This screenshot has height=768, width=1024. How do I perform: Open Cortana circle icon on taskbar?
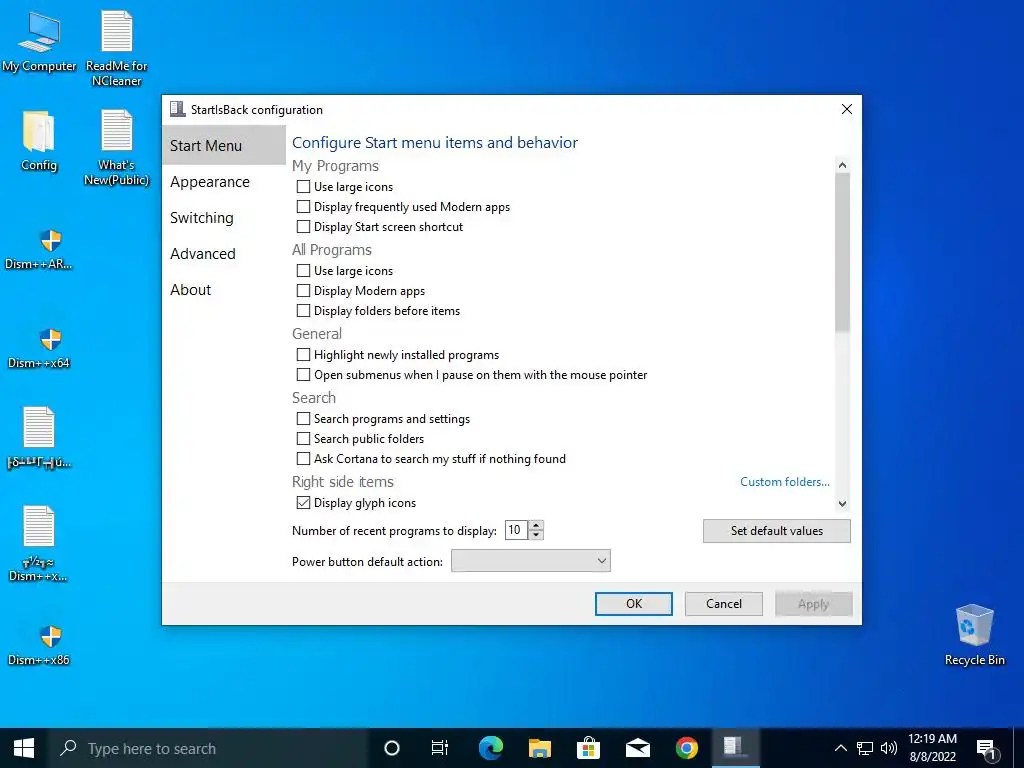[x=391, y=748]
